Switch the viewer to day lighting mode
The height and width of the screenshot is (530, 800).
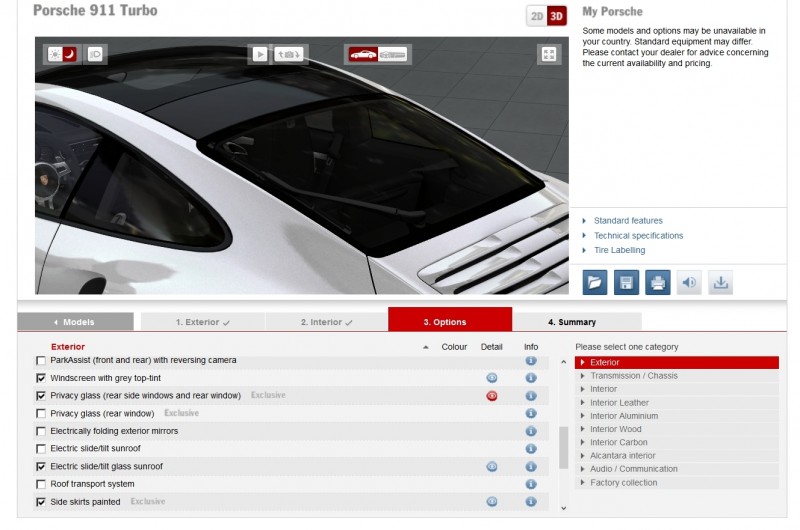55,54
